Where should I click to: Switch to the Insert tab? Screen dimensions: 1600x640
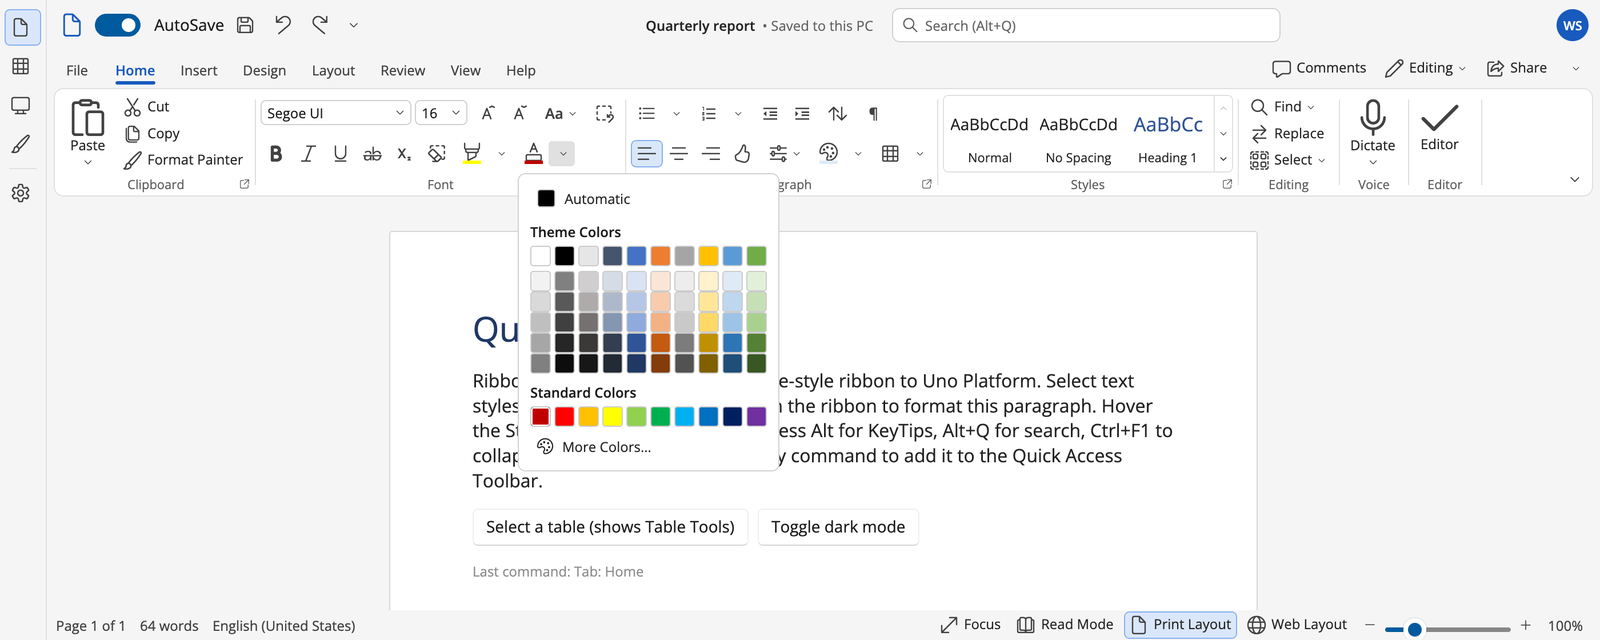click(199, 70)
